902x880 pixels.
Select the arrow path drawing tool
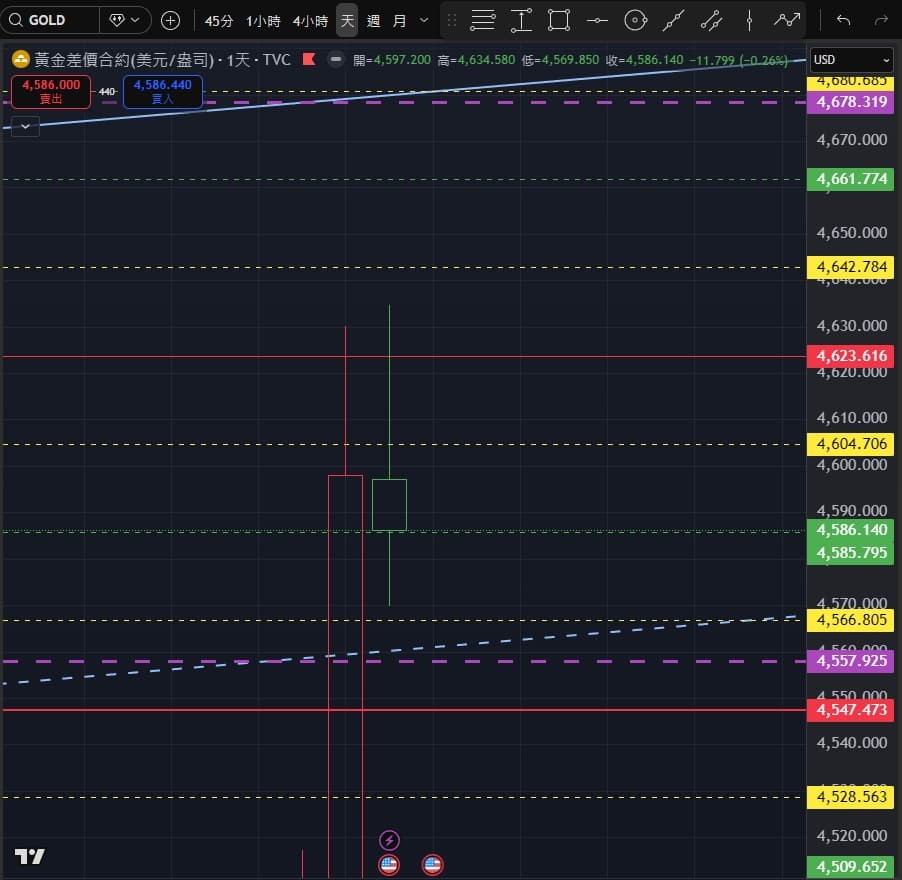tap(786, 21)
